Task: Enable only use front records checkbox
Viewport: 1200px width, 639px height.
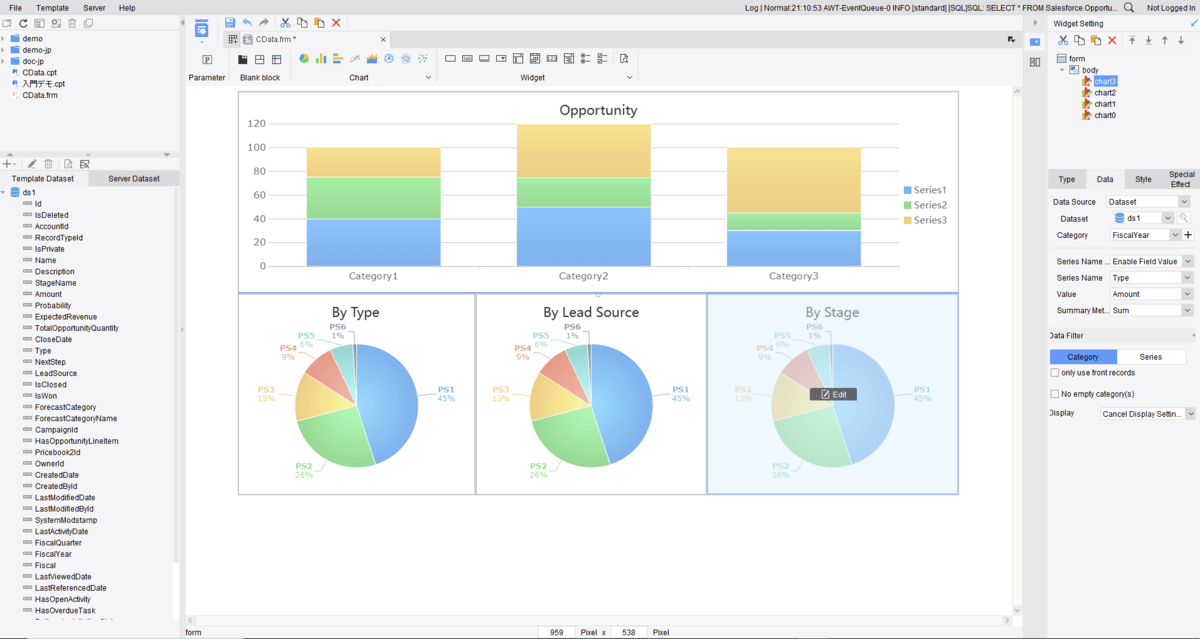Action: pyautogui.click(x=1054, y=372)
